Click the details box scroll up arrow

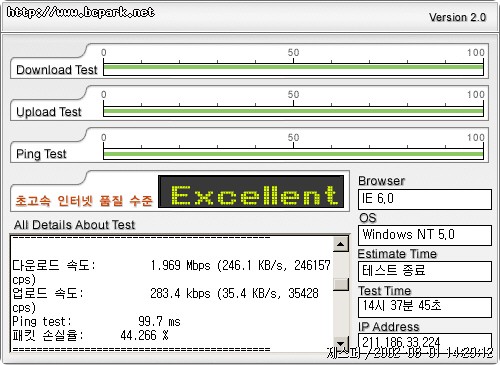click(340, 244)
